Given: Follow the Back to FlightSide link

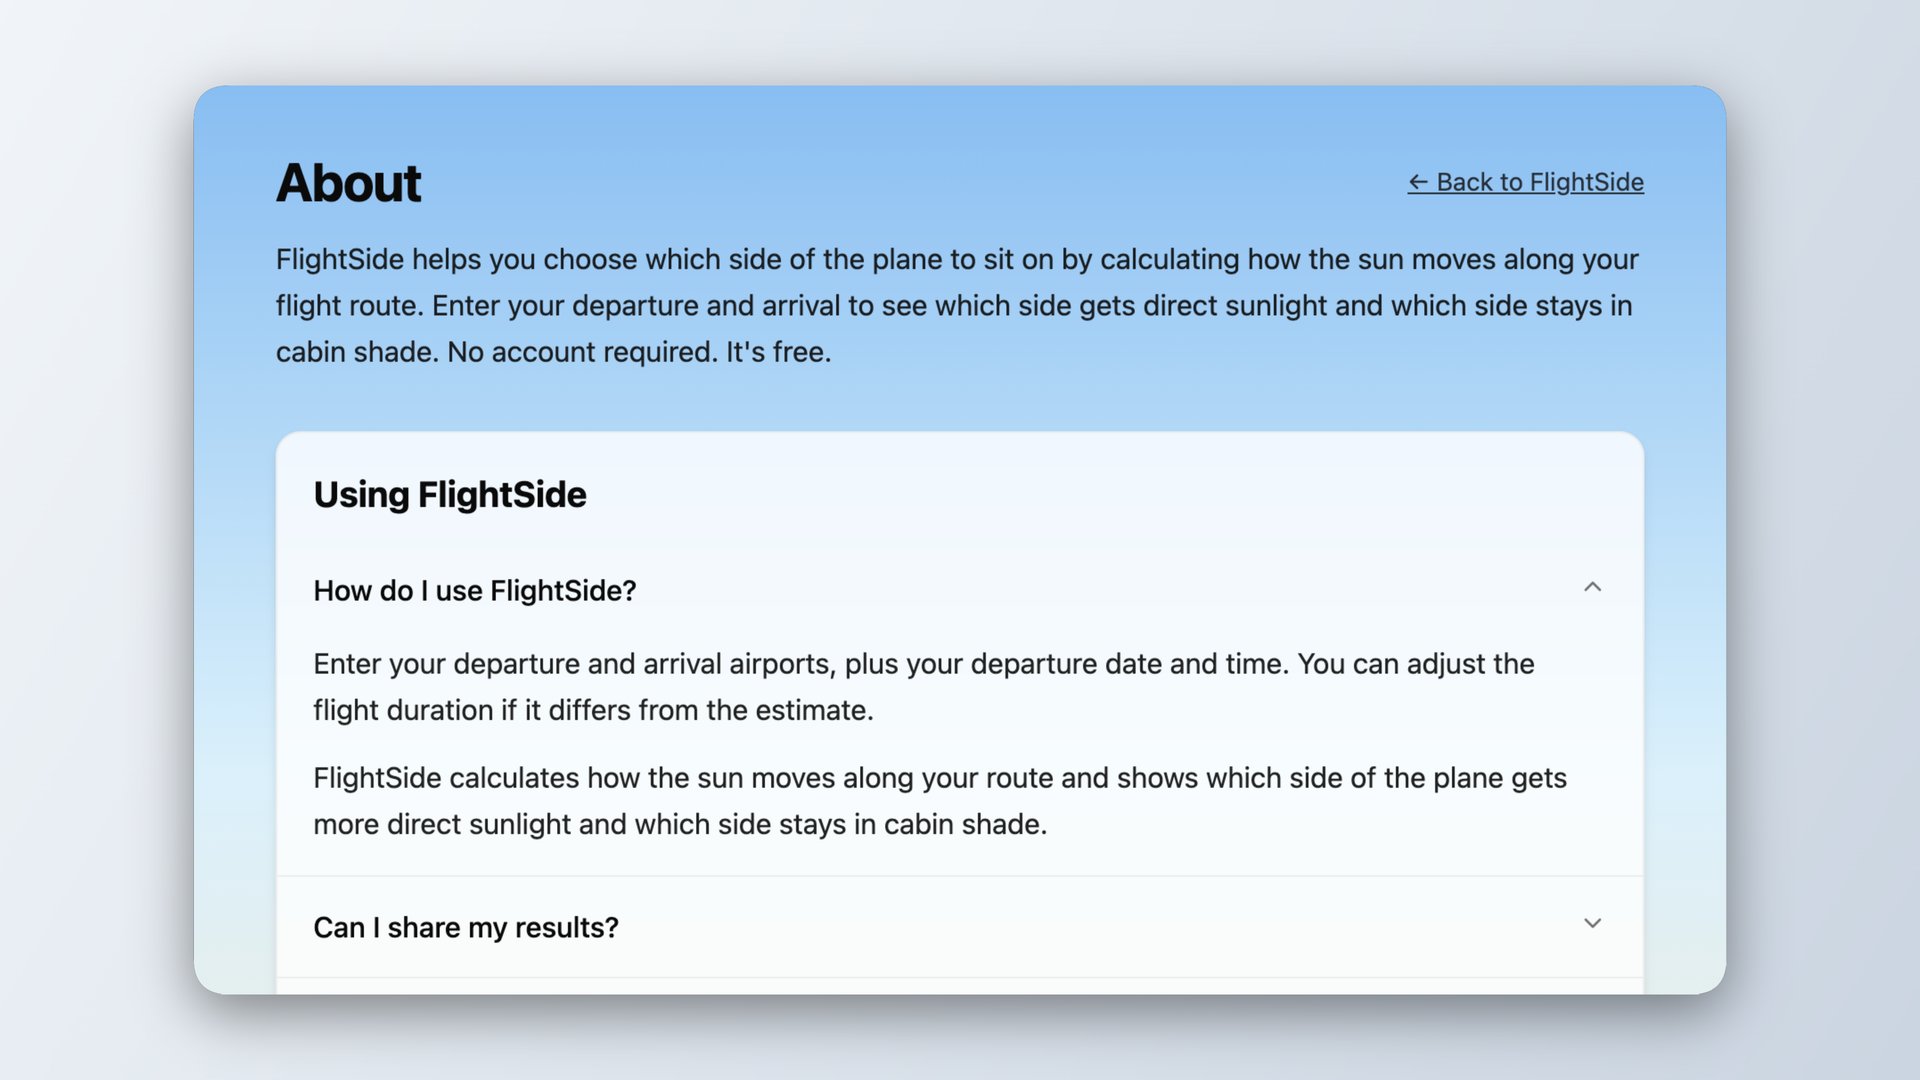Looking at the screenshot, I should pos(1527,182).
